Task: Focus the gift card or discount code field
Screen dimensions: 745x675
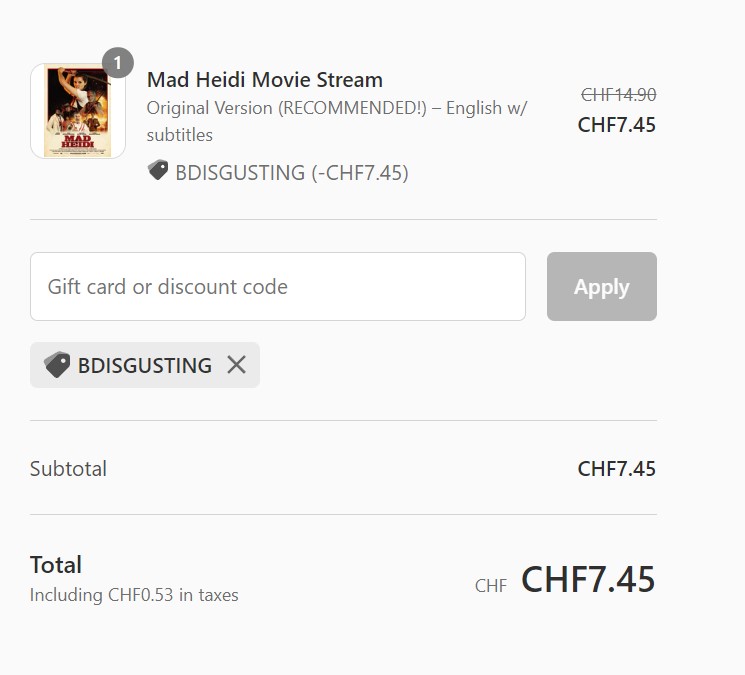Action: tap(277, 287)
